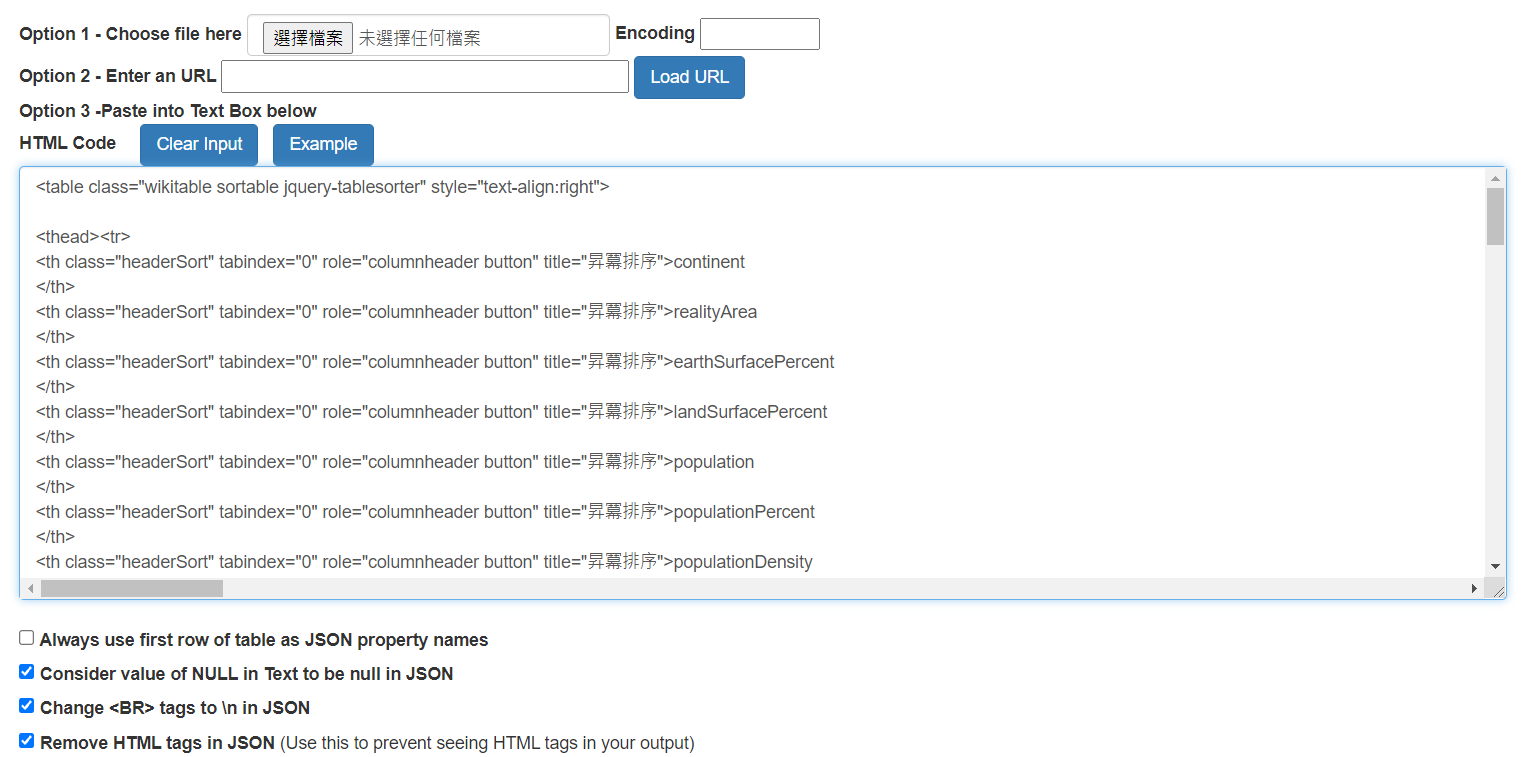Click the text area resize handle
Viewport: 1536px width, 757px height.
tap(1497, 591)
